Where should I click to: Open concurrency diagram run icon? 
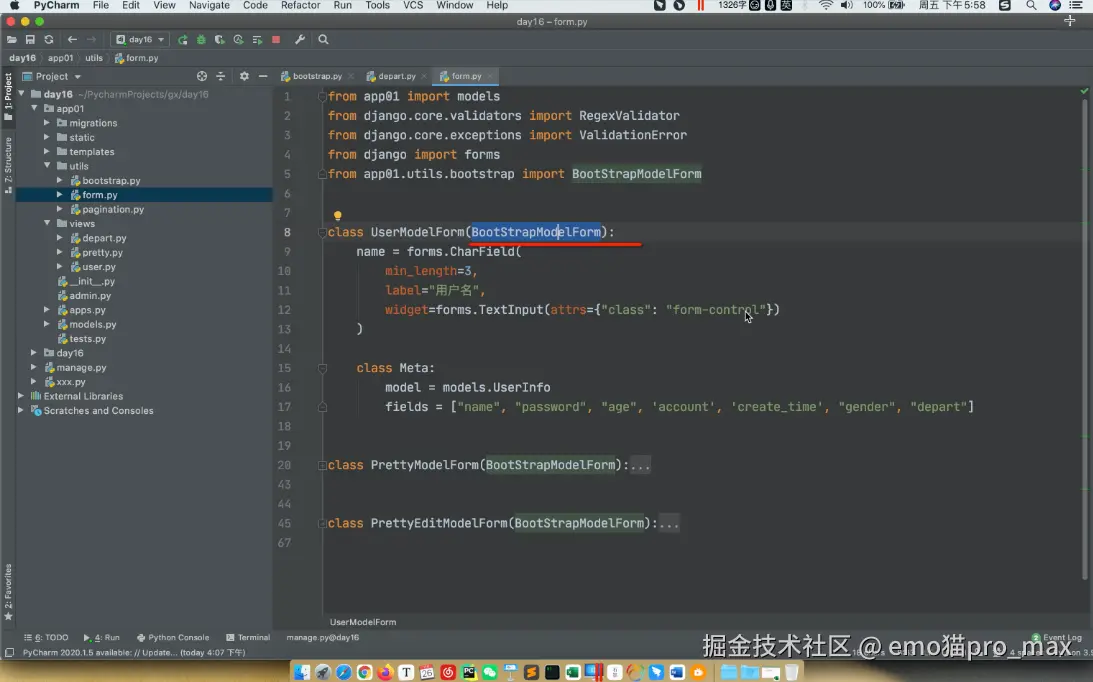(x=257, y=40)
